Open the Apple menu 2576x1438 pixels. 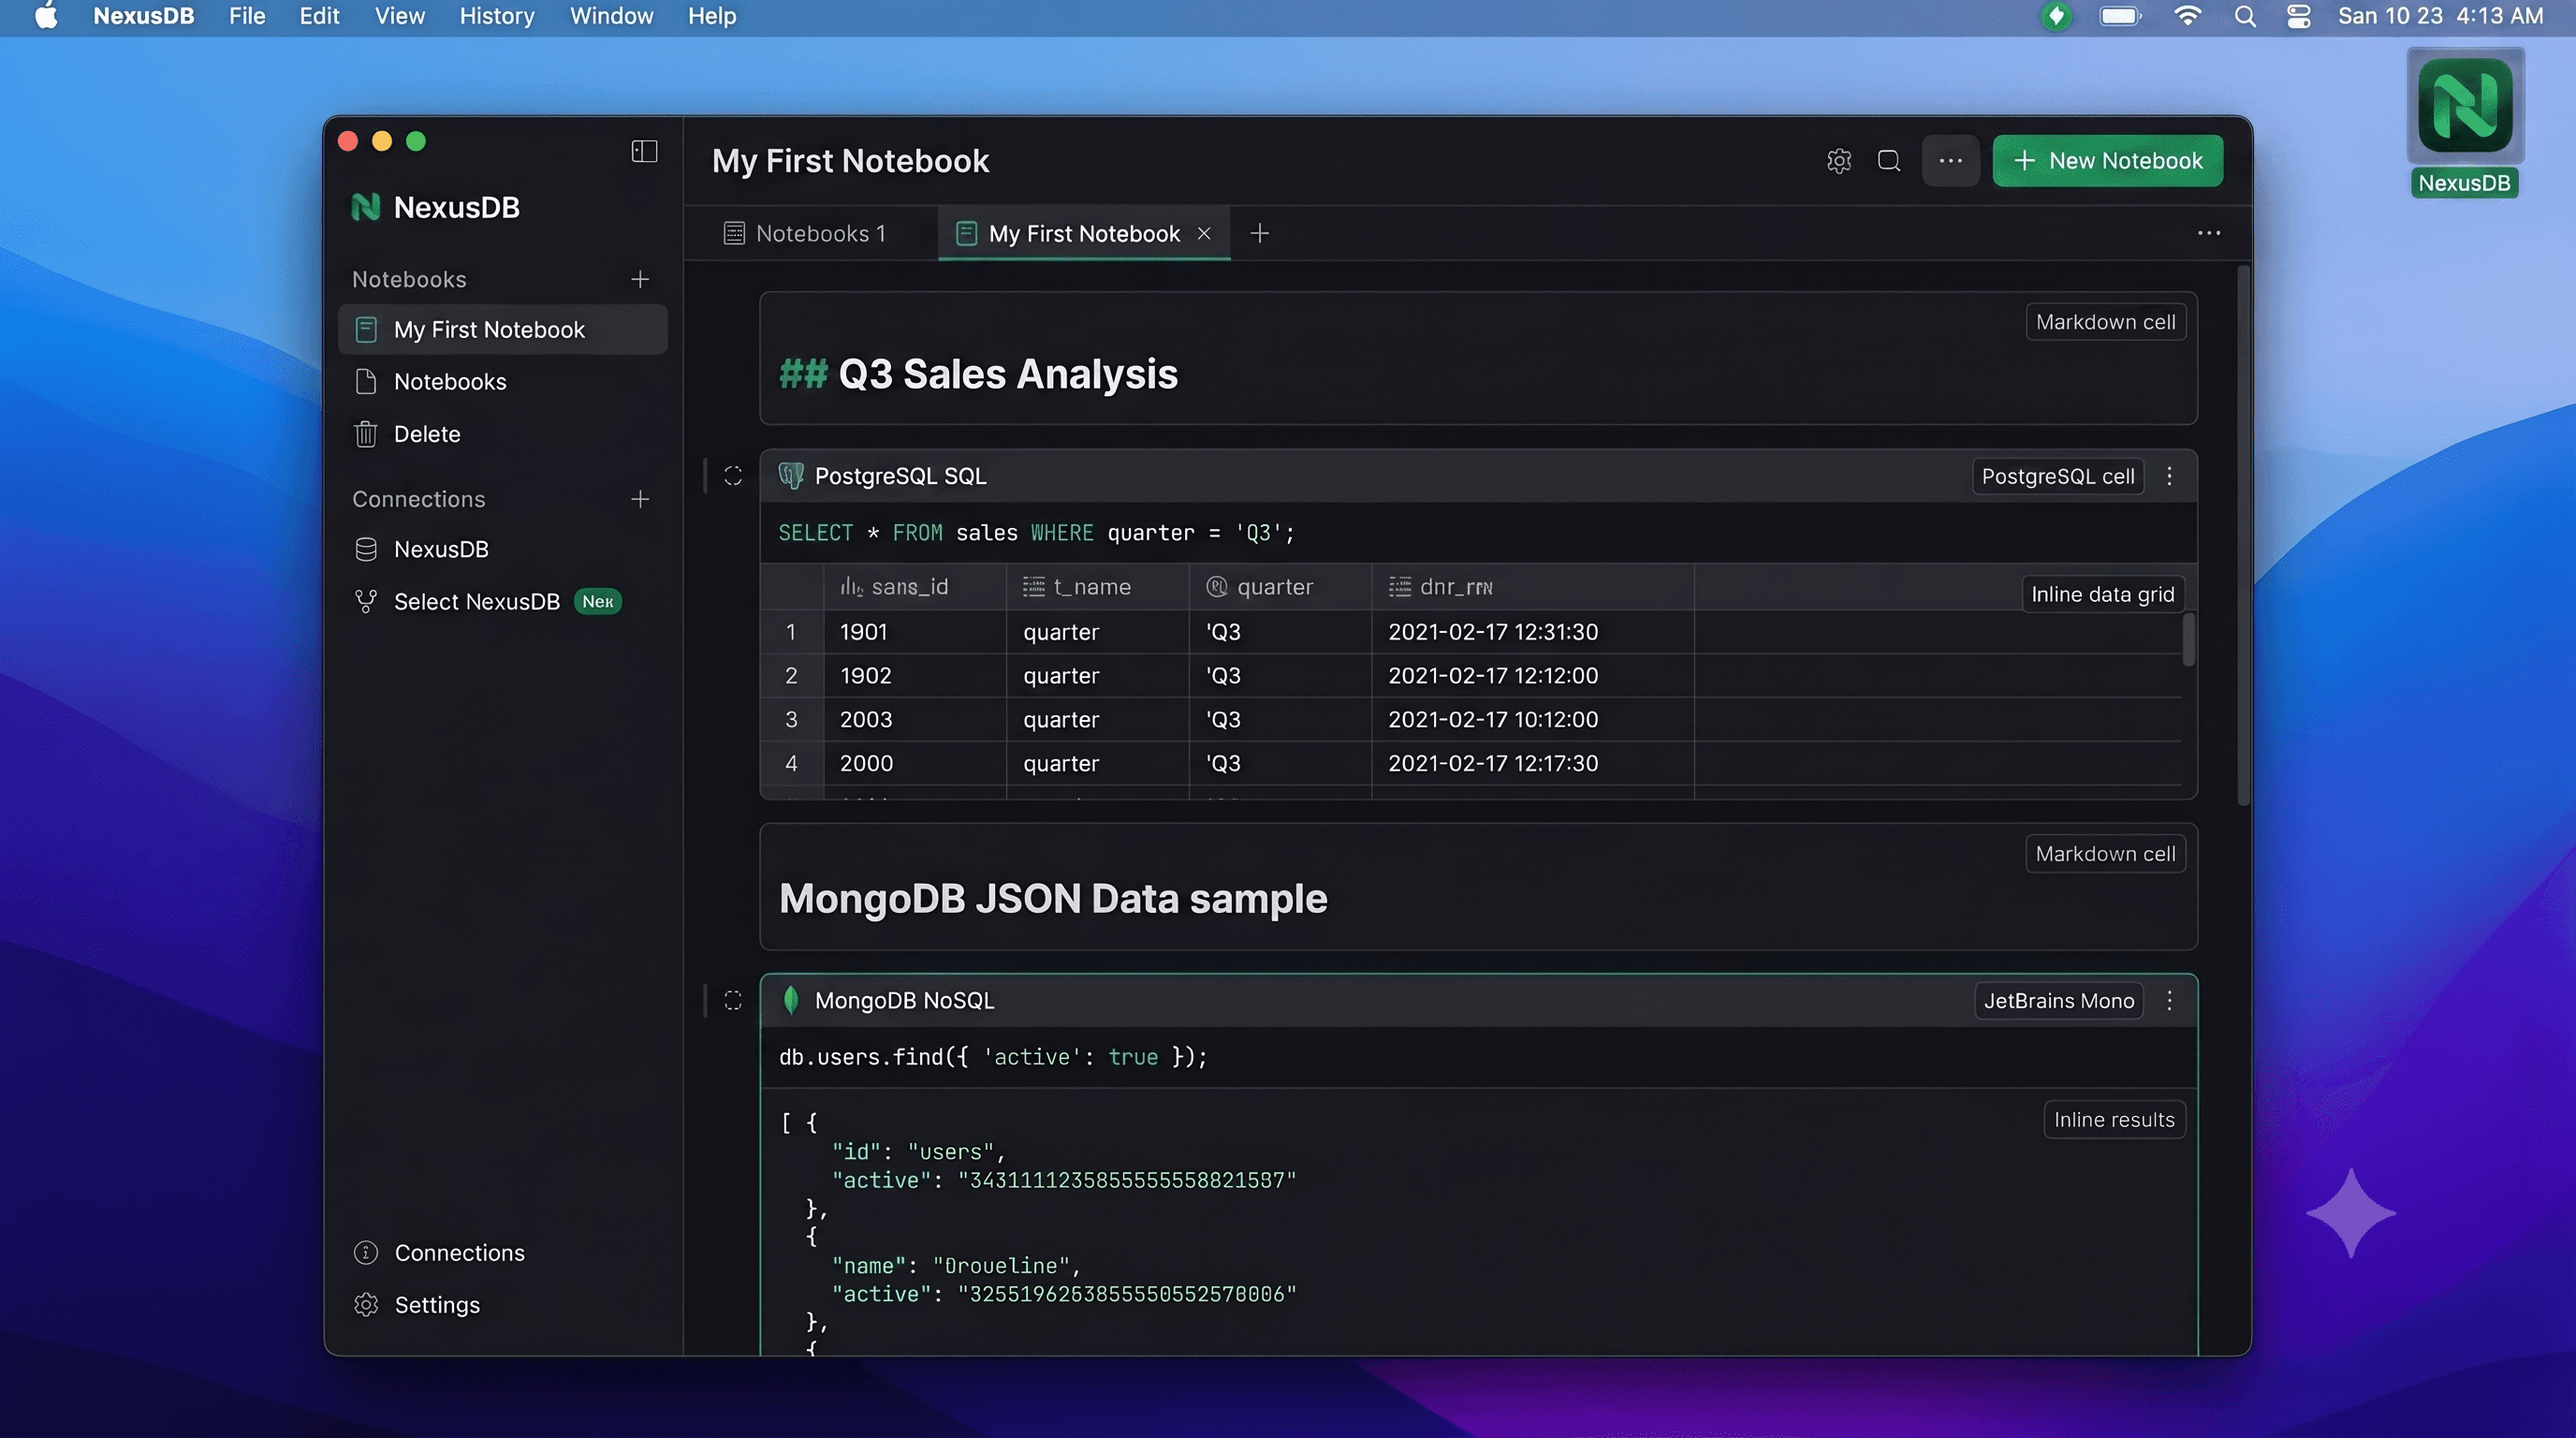coord(45,16)
